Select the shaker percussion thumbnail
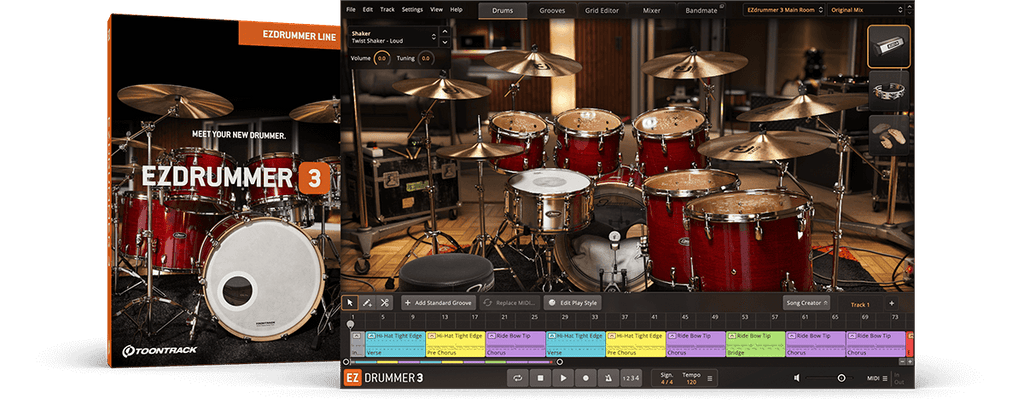Image resolution: width=1024 pixels, height=416 pixels. click(x=889, y=46)
